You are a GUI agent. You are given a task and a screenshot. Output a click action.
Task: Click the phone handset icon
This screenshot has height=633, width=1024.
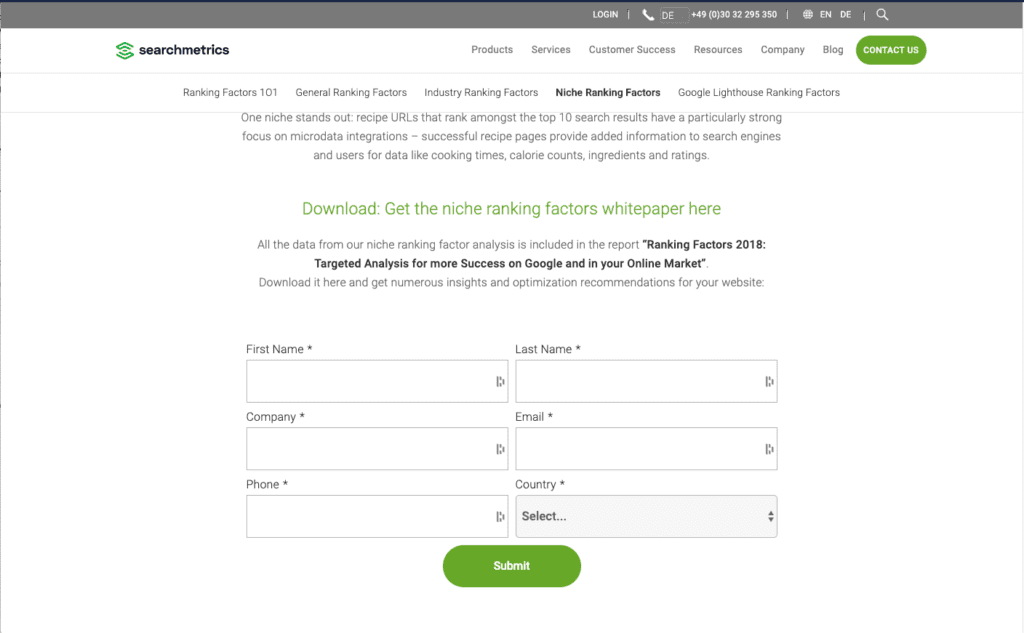click(648, 14)
